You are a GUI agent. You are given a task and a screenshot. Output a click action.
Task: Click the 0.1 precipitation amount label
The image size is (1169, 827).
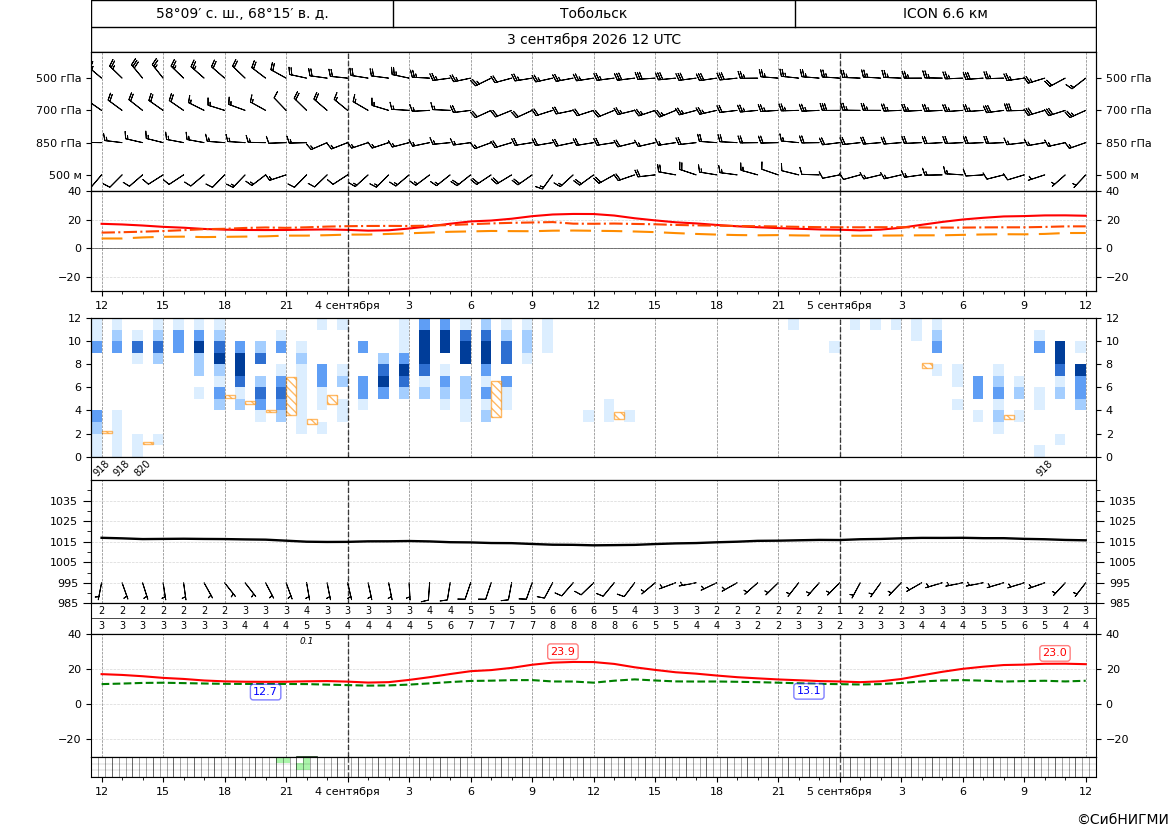tap(306, 641)
